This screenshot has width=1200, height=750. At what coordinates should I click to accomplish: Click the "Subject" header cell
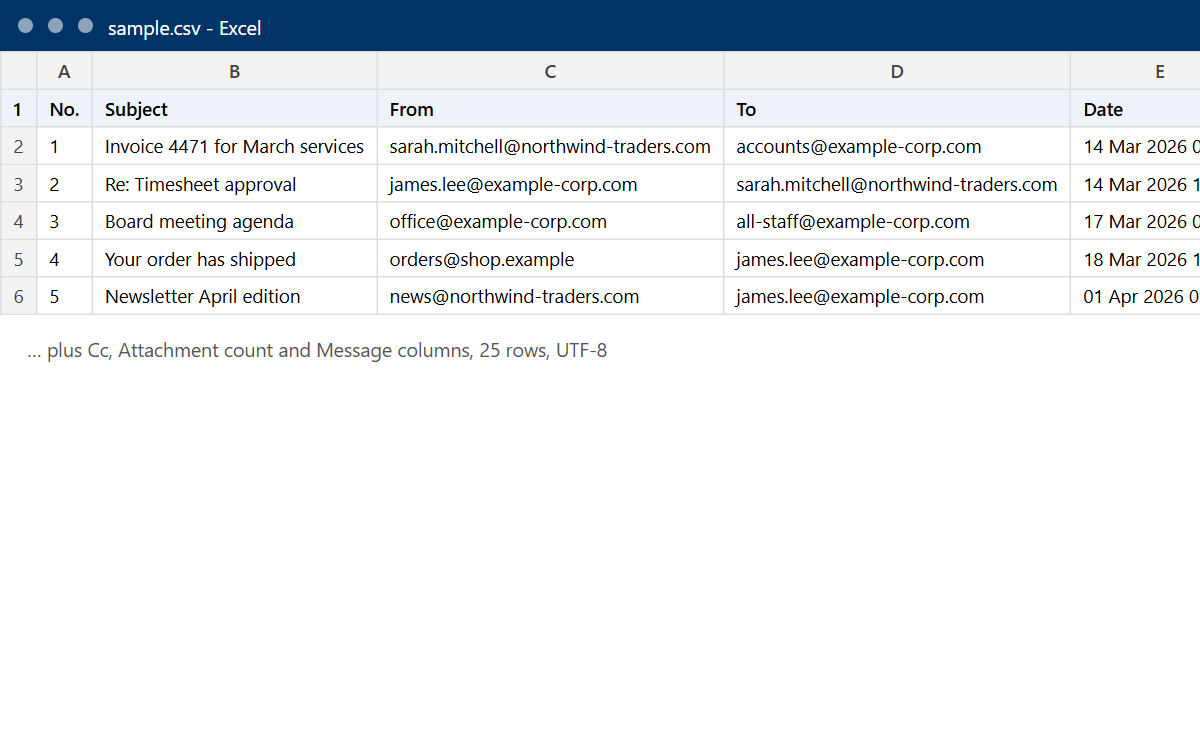coord(235,109)
